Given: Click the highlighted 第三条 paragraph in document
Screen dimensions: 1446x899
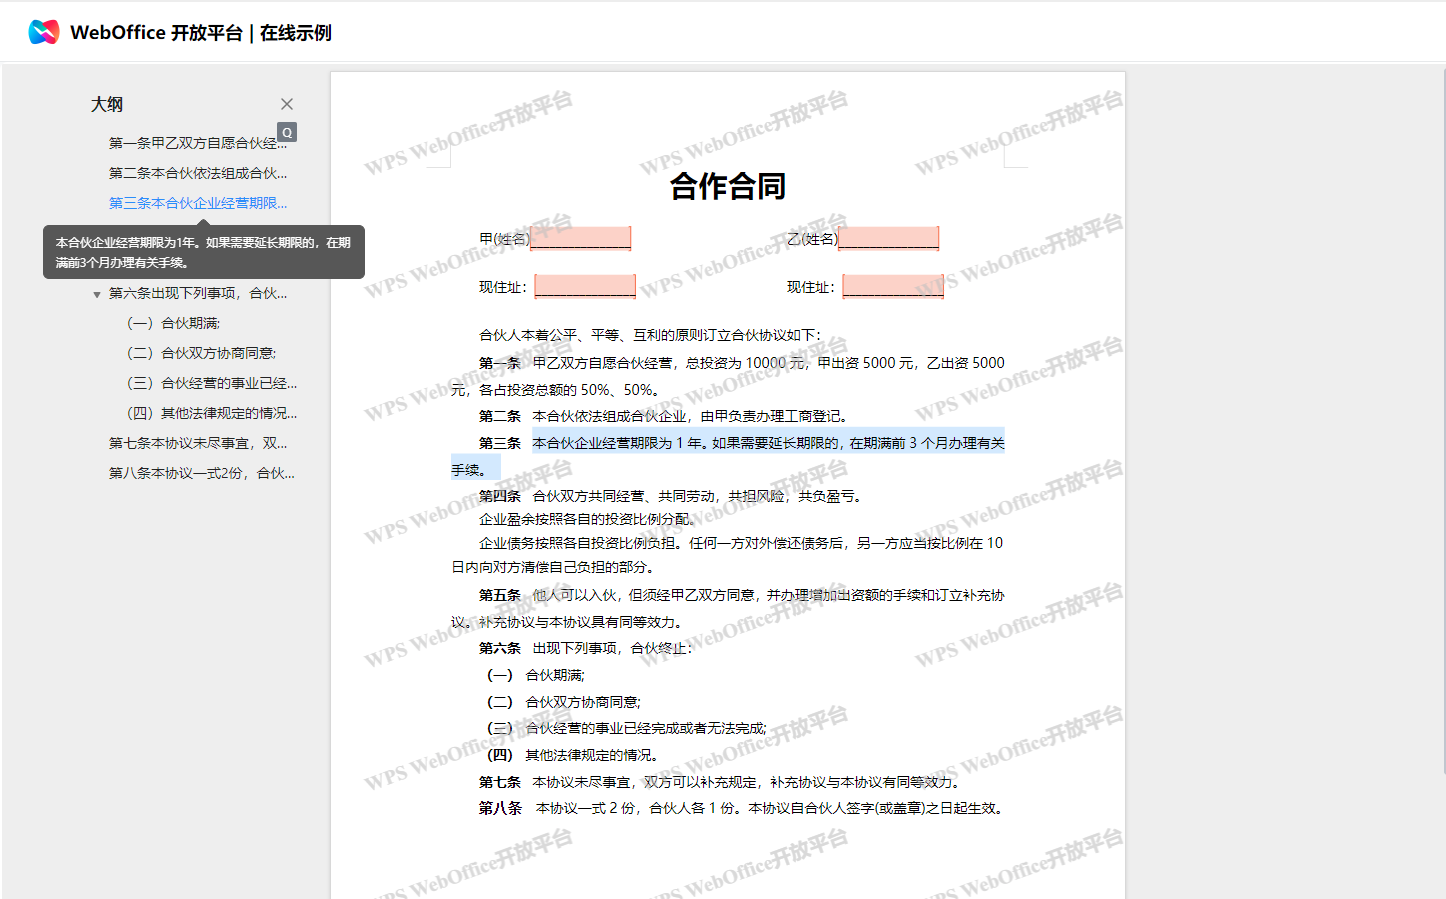Looking at the screenshot, I should click(x=728, y=456).
